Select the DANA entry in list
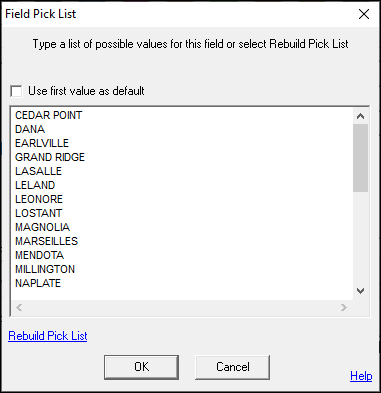This screenshot has height=393, width=381. click(30, 129)
